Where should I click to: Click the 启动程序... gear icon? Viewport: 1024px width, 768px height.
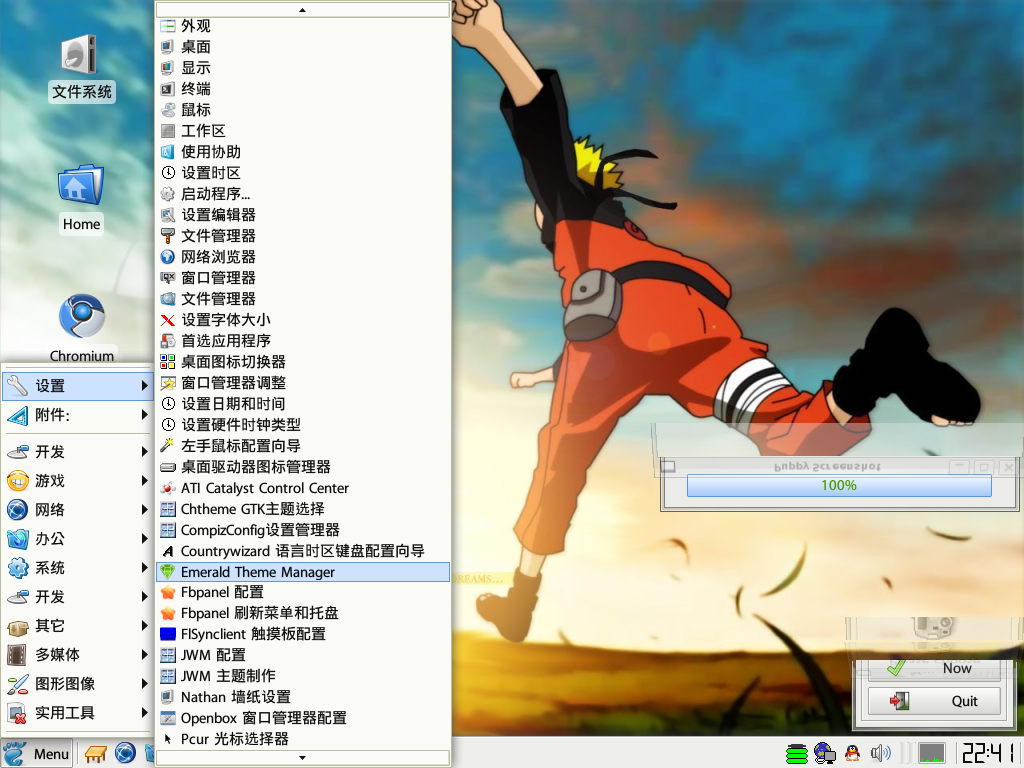pyautogui.click(x=168, y=194)
